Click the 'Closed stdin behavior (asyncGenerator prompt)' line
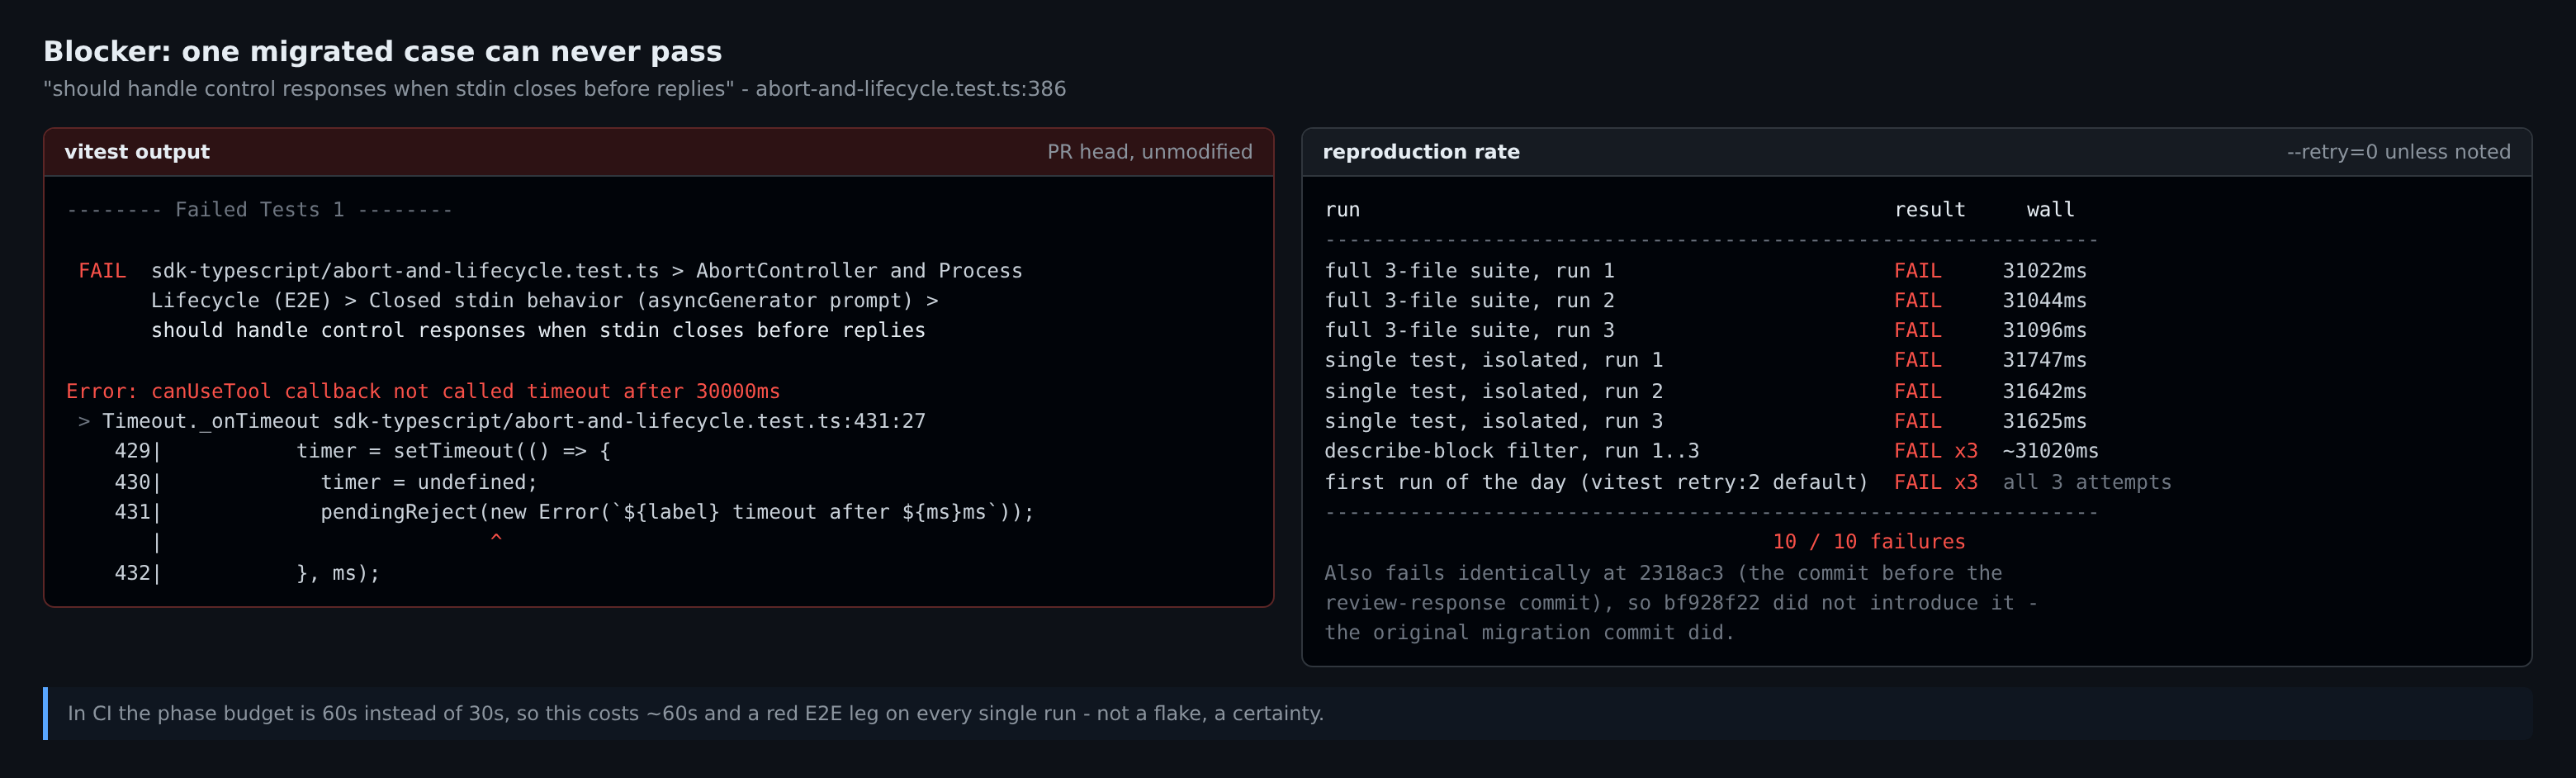 tap(544, 301)
